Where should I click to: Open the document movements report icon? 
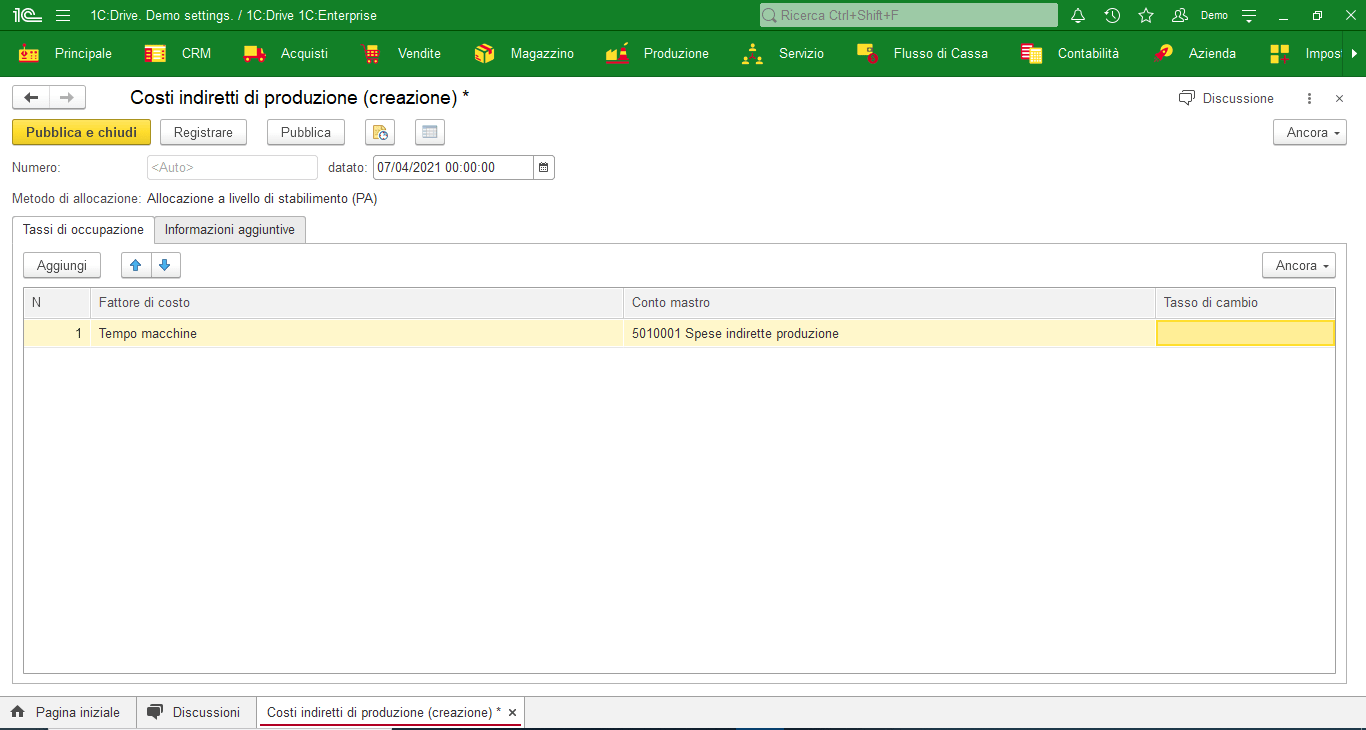pyautogui.click(x=380, y=132)
